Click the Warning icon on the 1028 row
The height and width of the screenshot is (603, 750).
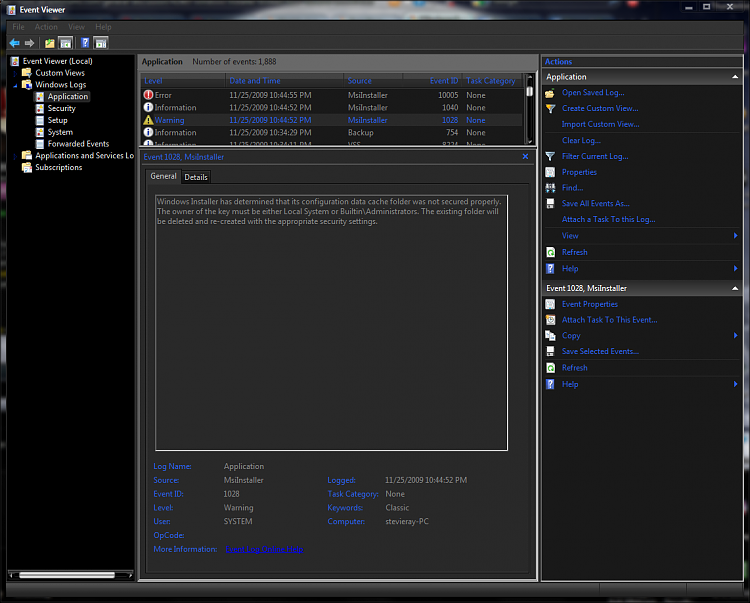148,120
